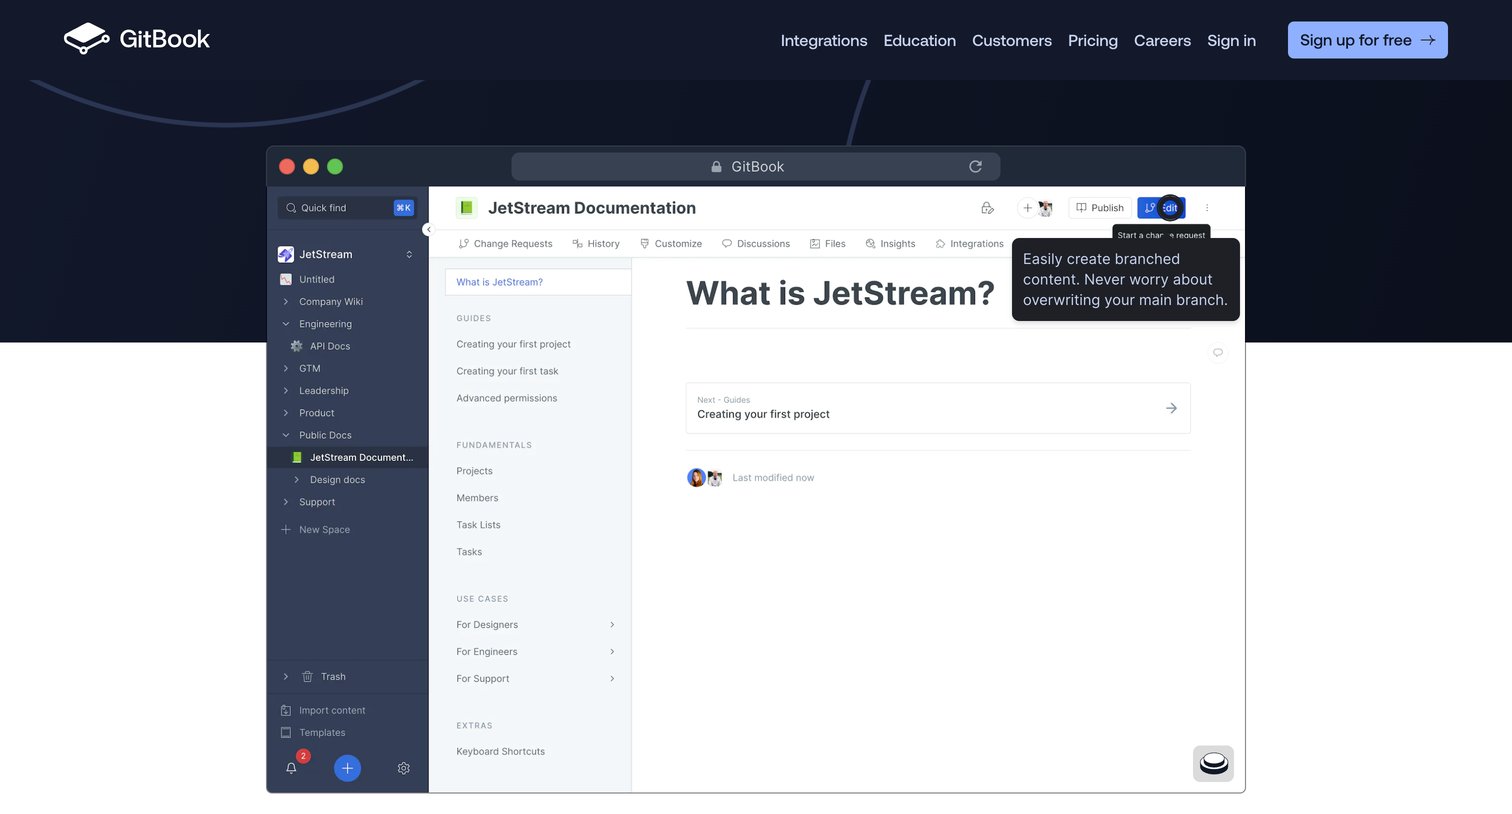The image size is (1512, 814).
Task: Open the settings gear in sidebar
Action: (x=404, y=768)
